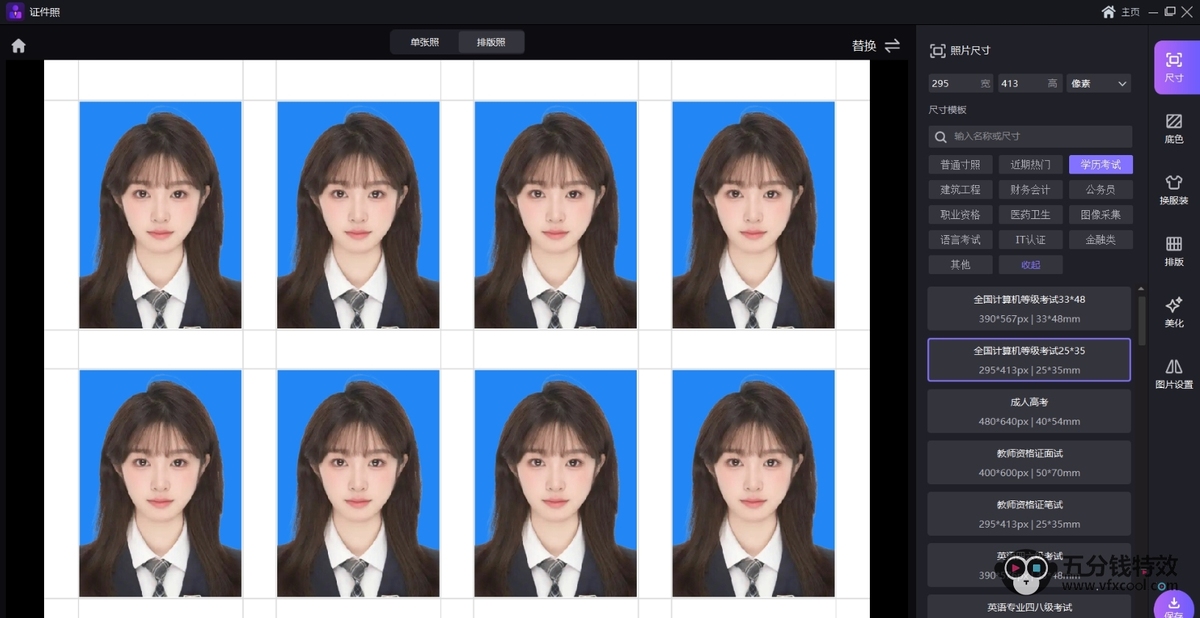Switch to the 排版照 tab
This screenshot has width=1200, height=618.
tap(491, 42)
